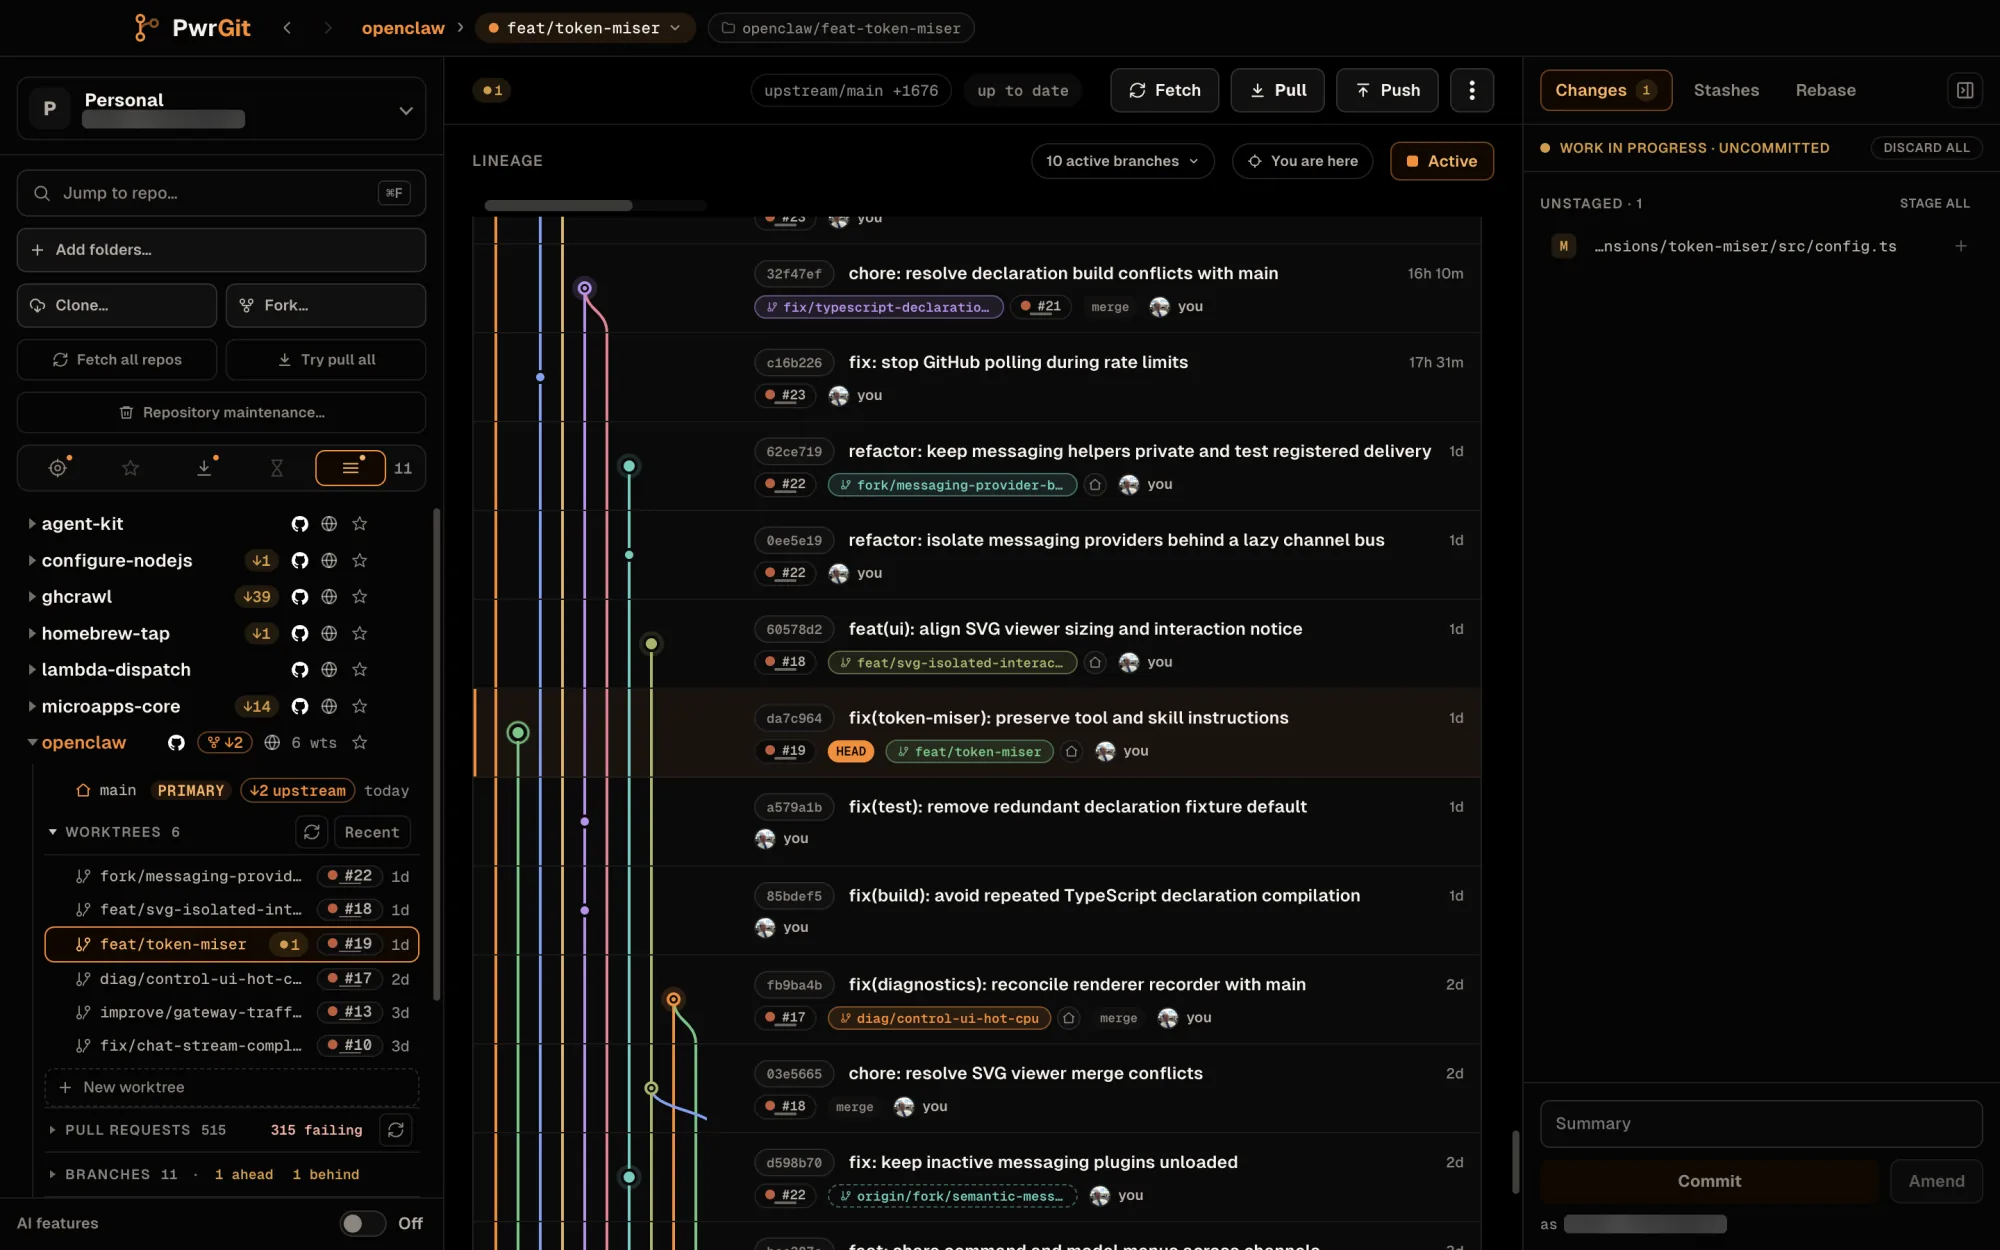Click the Pull button
Image resolution: width=2000 pixels, height=1250 pixels.
[1277, 90]
